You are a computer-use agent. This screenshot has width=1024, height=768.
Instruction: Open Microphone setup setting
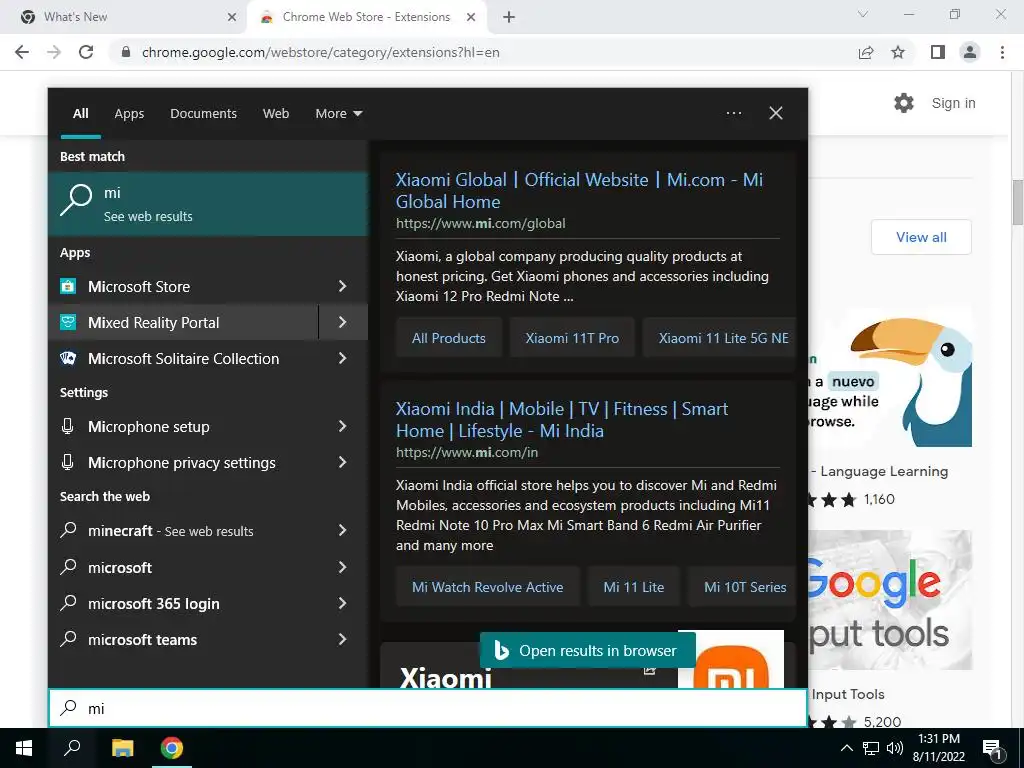(183, 426)
